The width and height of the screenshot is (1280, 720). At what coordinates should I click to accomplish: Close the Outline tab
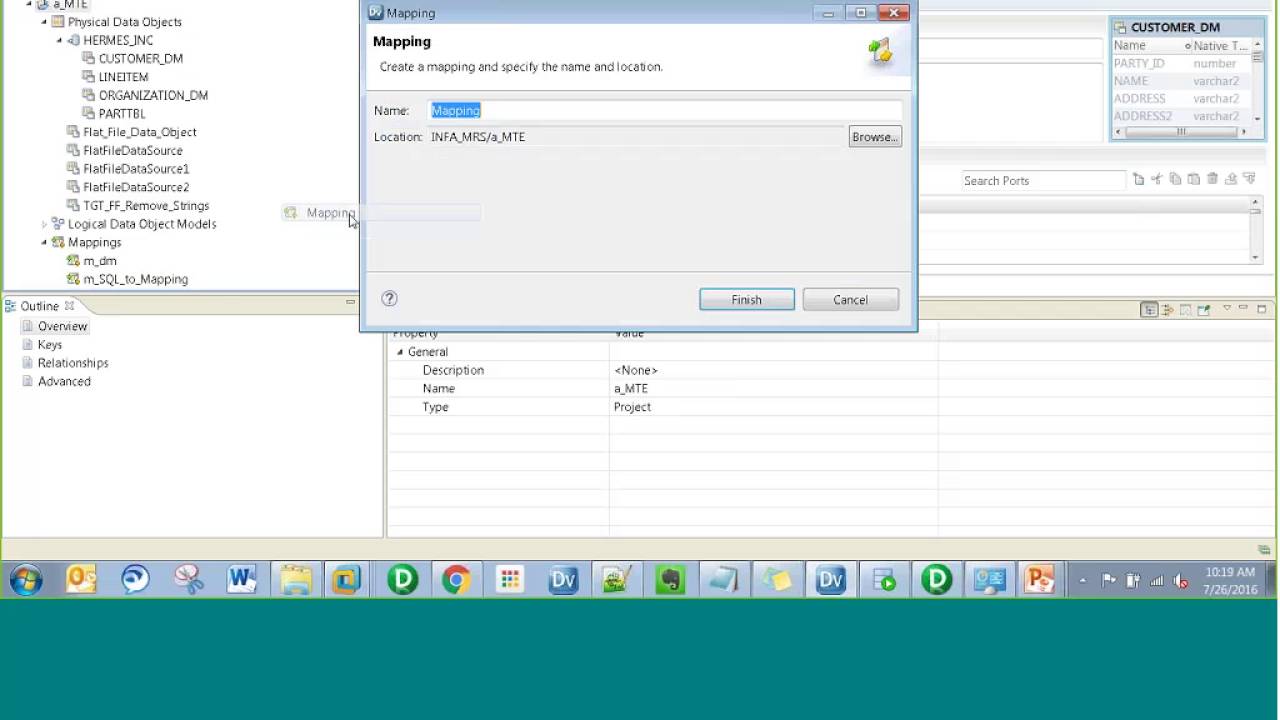click(x=69, y=306)
